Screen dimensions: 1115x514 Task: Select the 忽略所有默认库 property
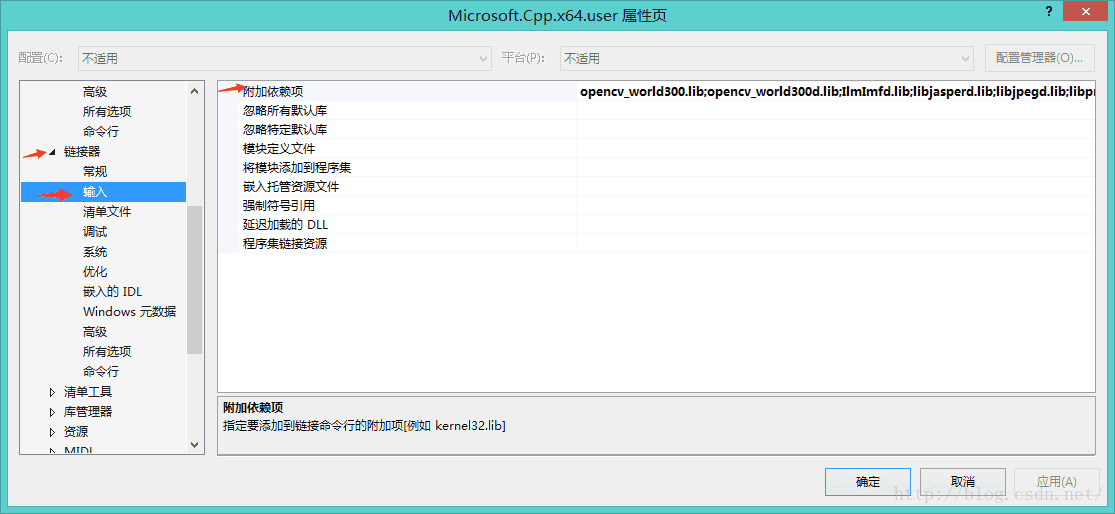tap(285, 110)
